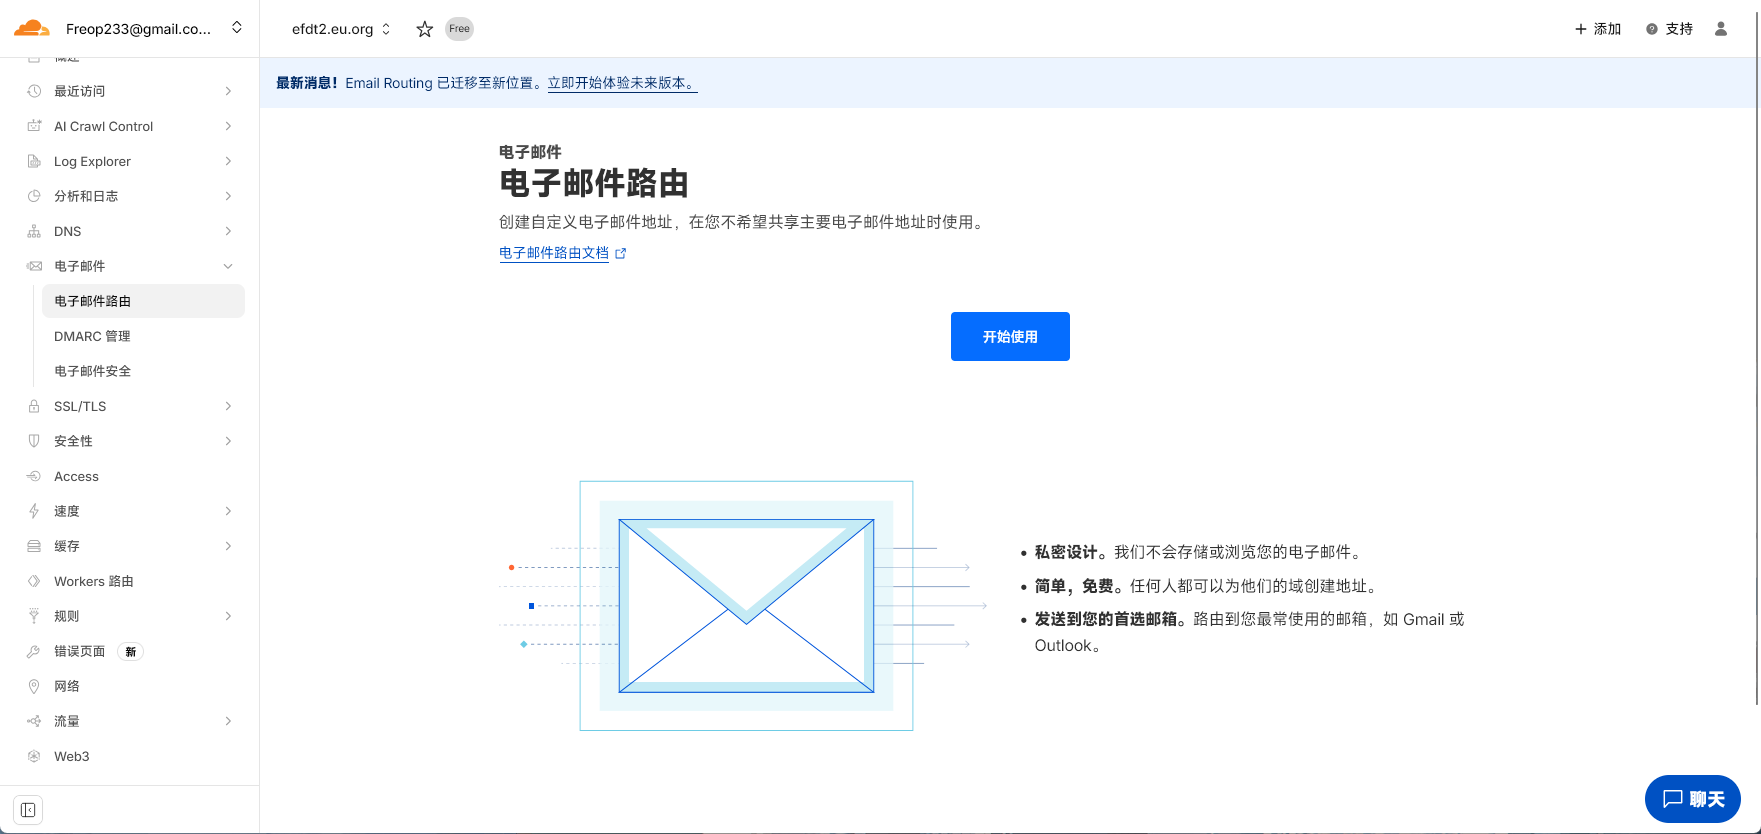This screenshot has height=834, width=1761.
Task: Open the 电子邮件路由文档 link
Action: 554,253
